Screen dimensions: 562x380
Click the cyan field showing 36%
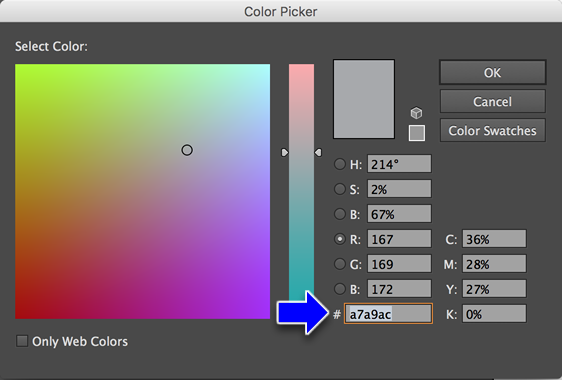(494, 239)
